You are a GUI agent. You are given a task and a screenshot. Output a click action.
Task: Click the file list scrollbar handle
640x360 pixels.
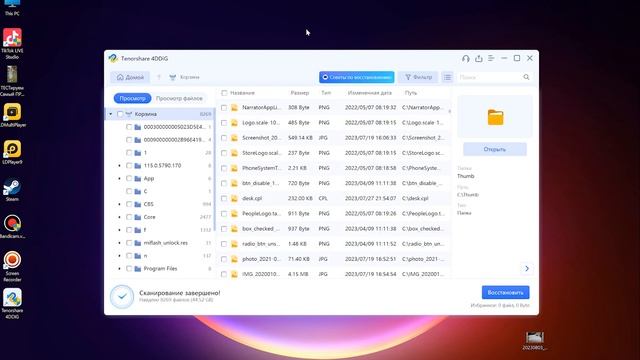(449, 111)
